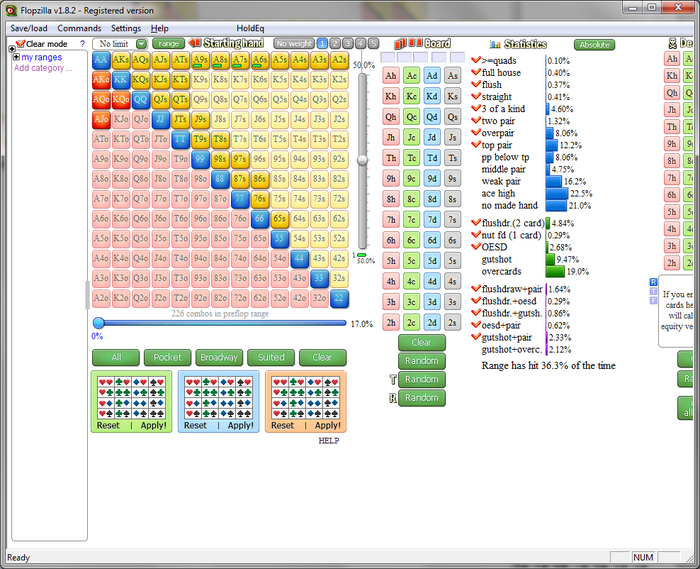Click the small blue R icon near right edge
The height and width of the screenshot is (569, 700).
tap(653, 282)
